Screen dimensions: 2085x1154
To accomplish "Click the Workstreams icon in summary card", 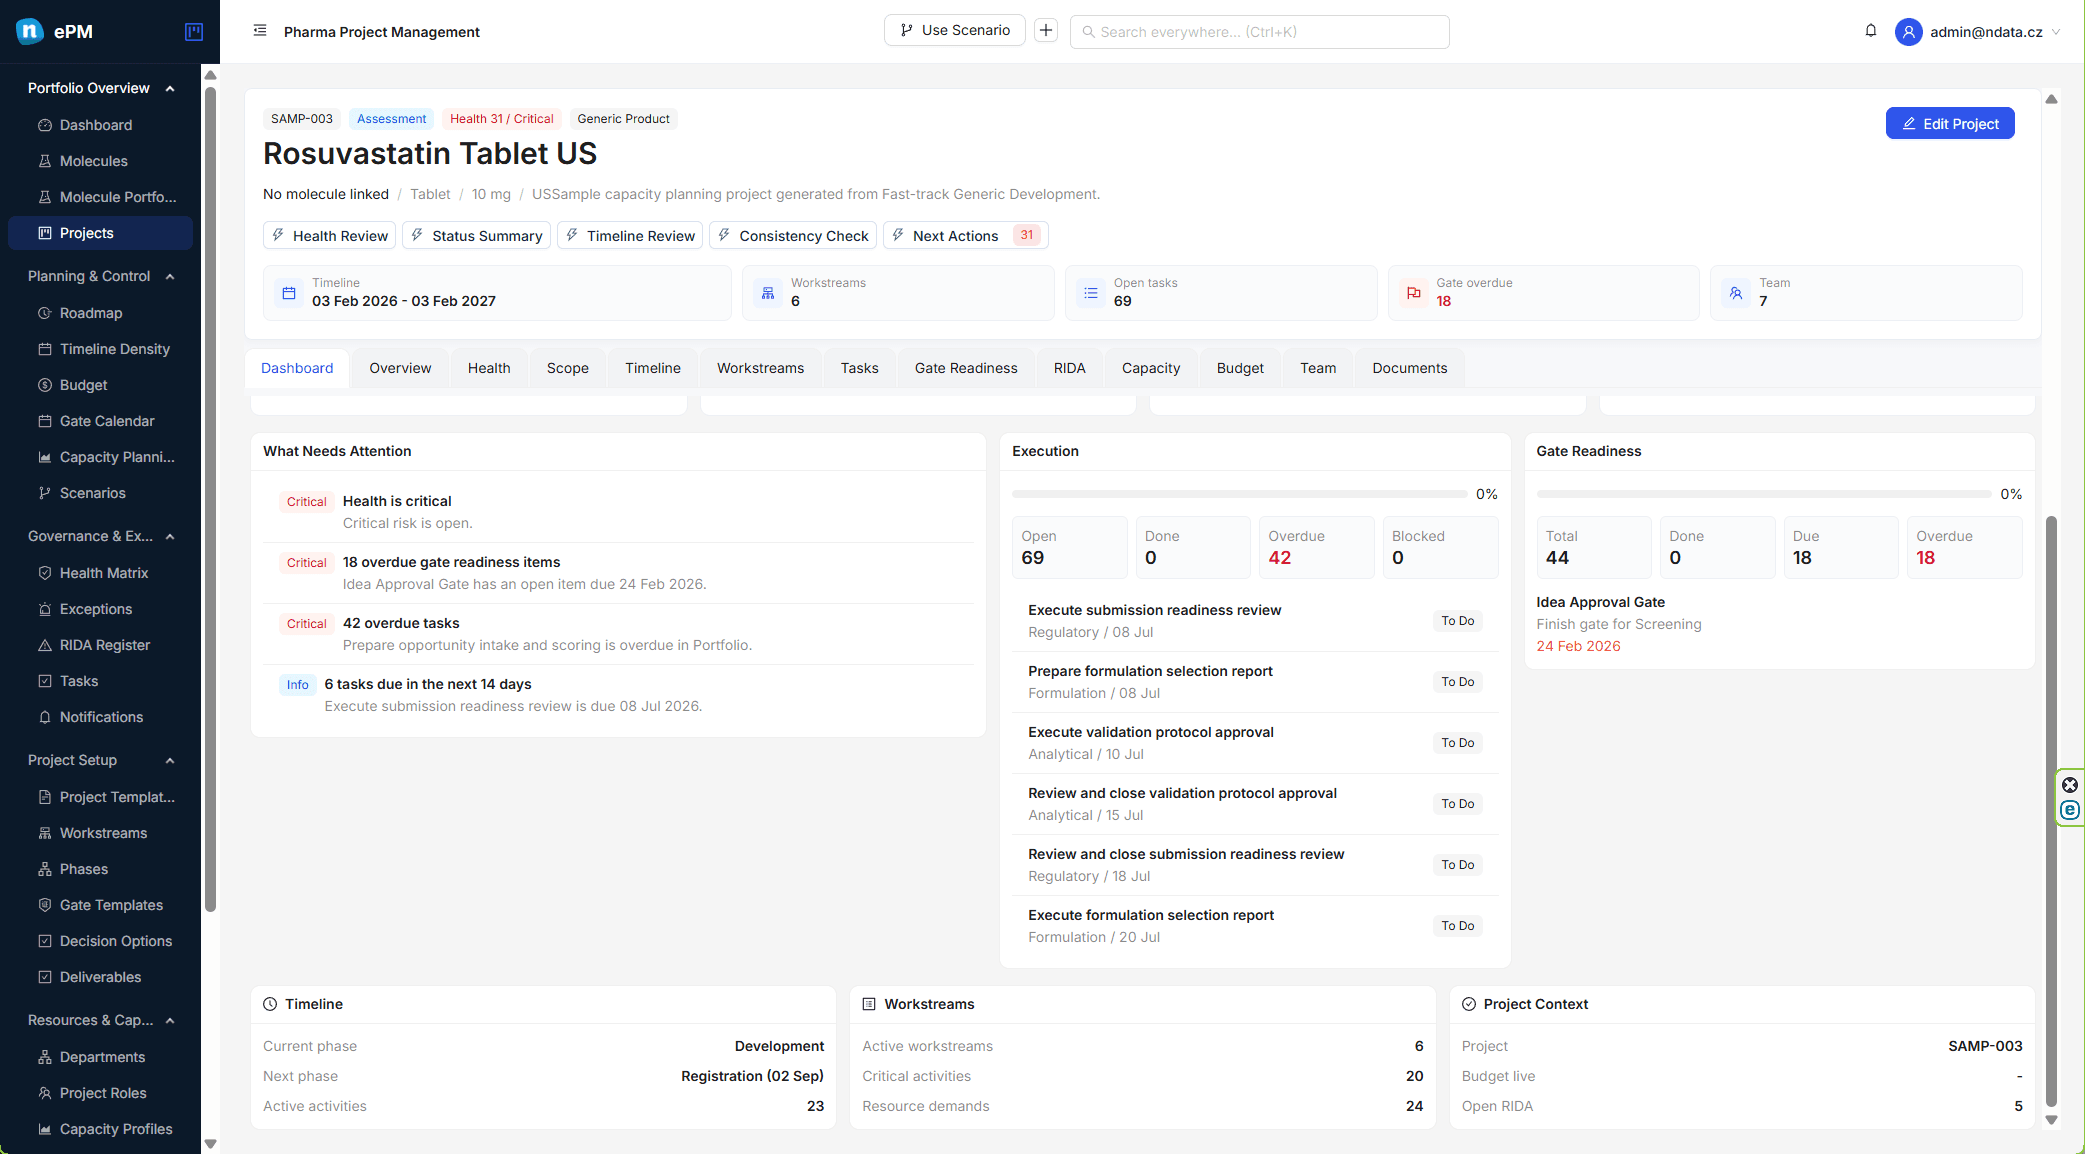I will point(768,293).
